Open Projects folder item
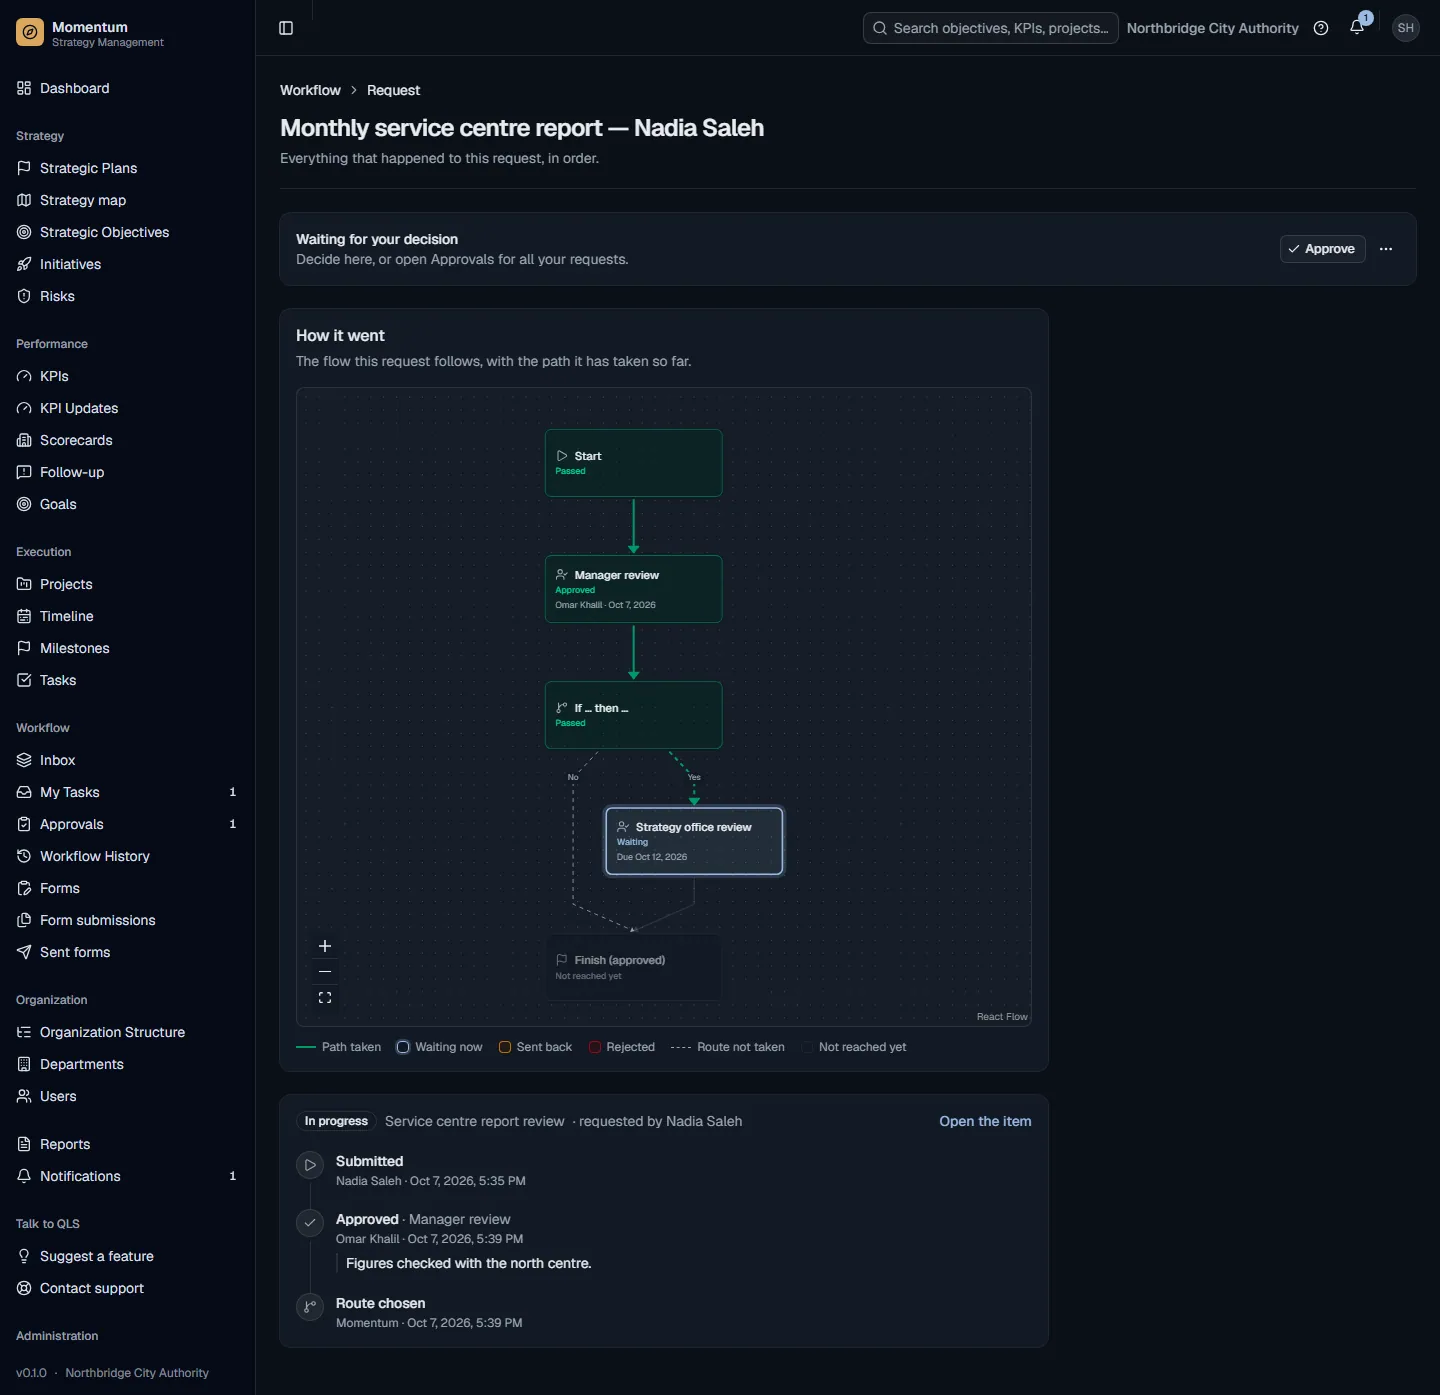Screen dimensions: 1440x1395 (x=127, y=584)
